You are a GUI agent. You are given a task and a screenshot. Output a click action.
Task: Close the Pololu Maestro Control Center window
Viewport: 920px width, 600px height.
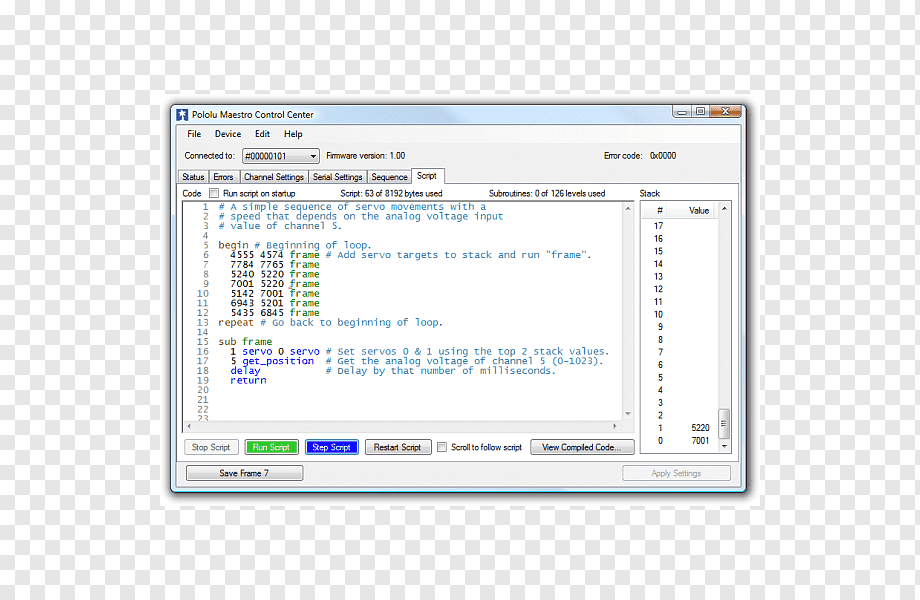pyautogui.click(x=726, y=111)
